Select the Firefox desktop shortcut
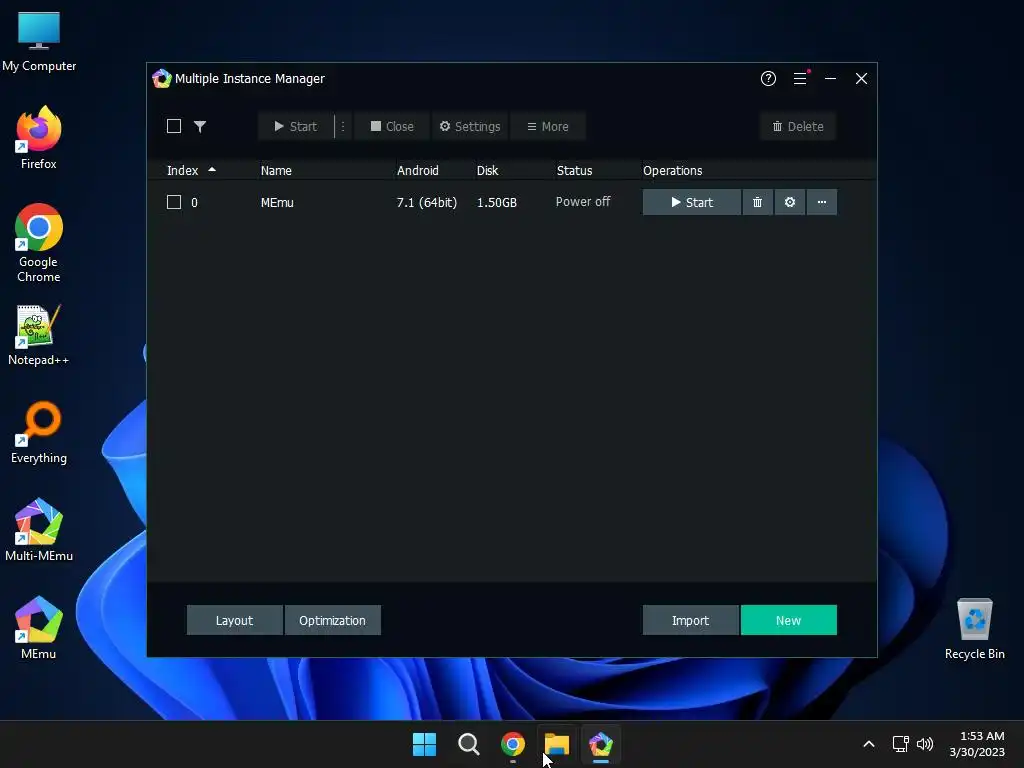The width and height of the screenshot is (1024, 768). 39,138
